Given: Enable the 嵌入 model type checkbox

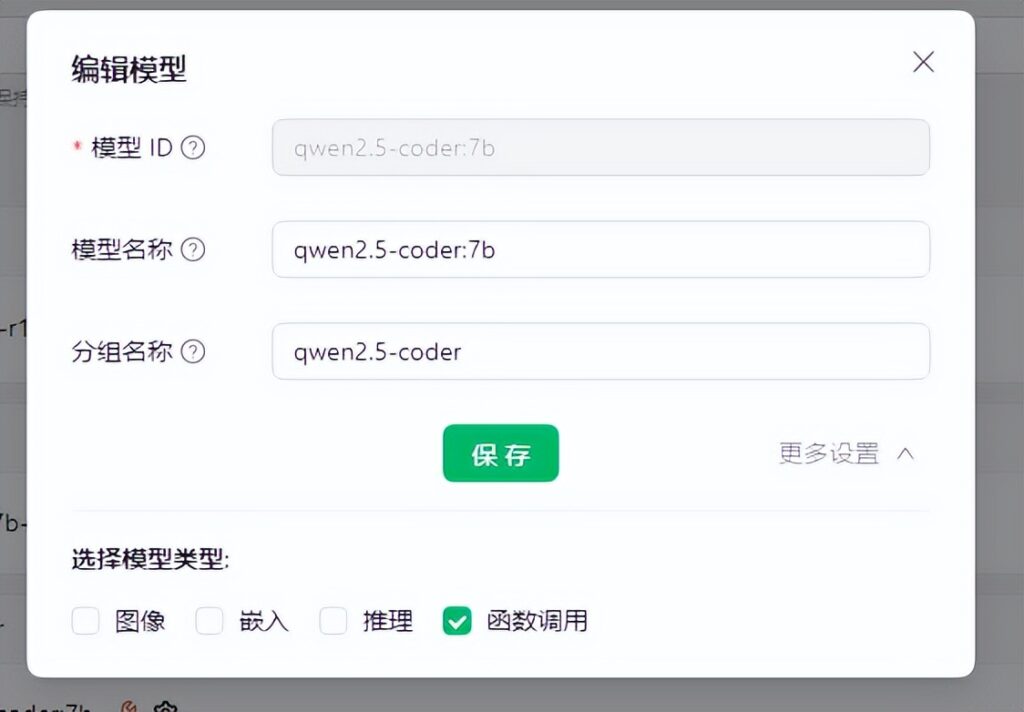Looking at the screenshot, I should pos(209,621).
